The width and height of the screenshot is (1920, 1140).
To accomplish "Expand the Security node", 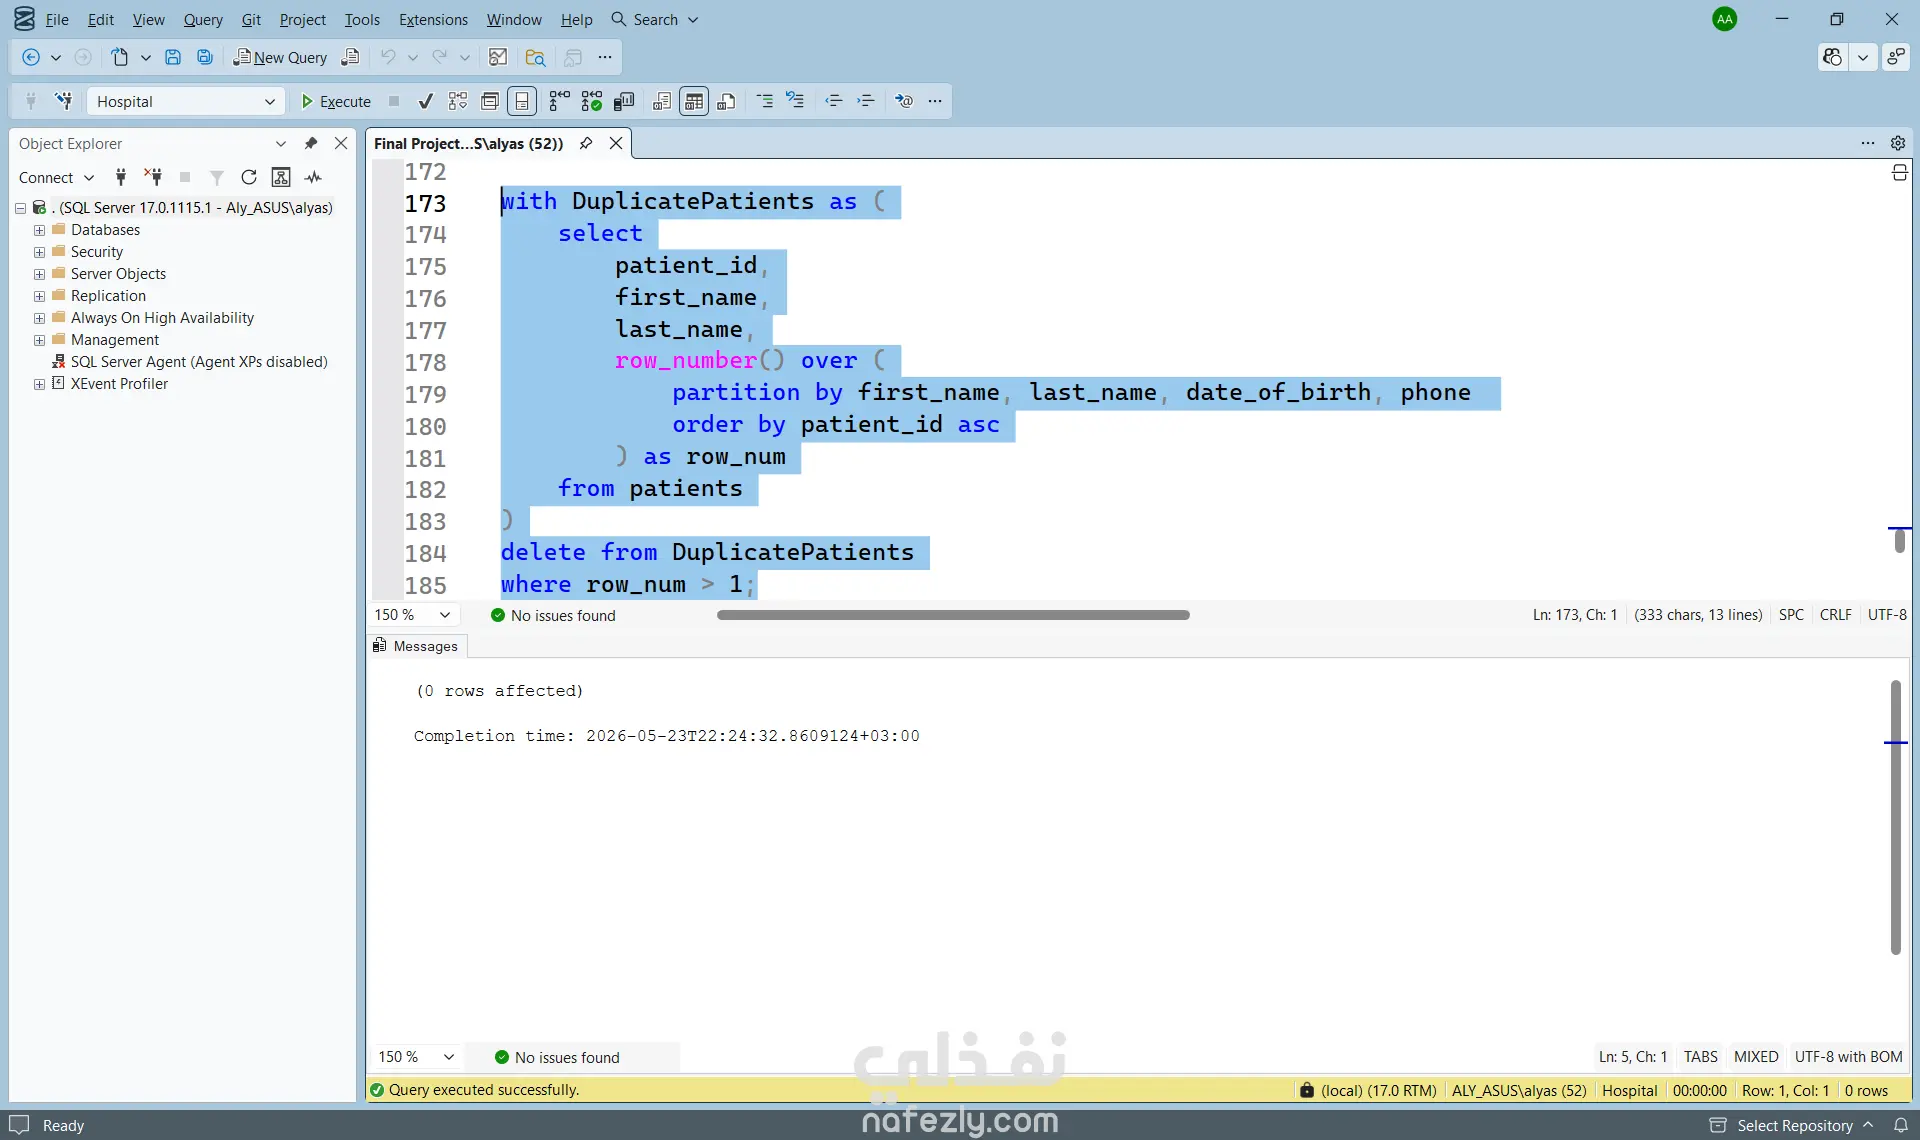I will pos(39,252).
